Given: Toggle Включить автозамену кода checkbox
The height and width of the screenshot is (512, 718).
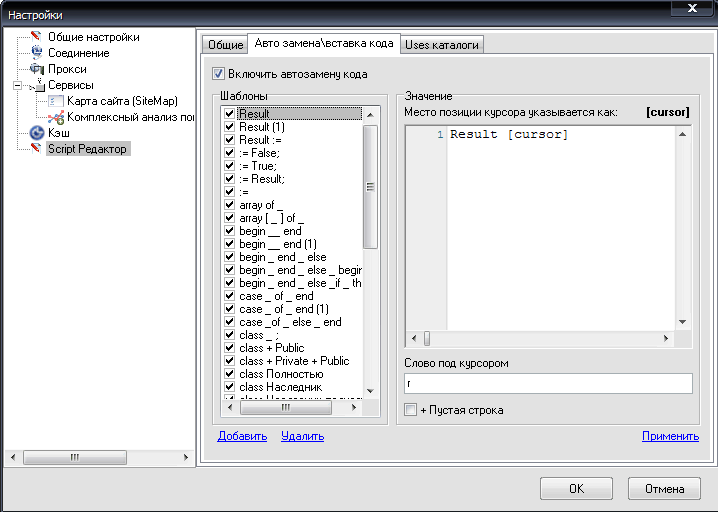Looking at the screenshot, I should (x=219, y=74).
